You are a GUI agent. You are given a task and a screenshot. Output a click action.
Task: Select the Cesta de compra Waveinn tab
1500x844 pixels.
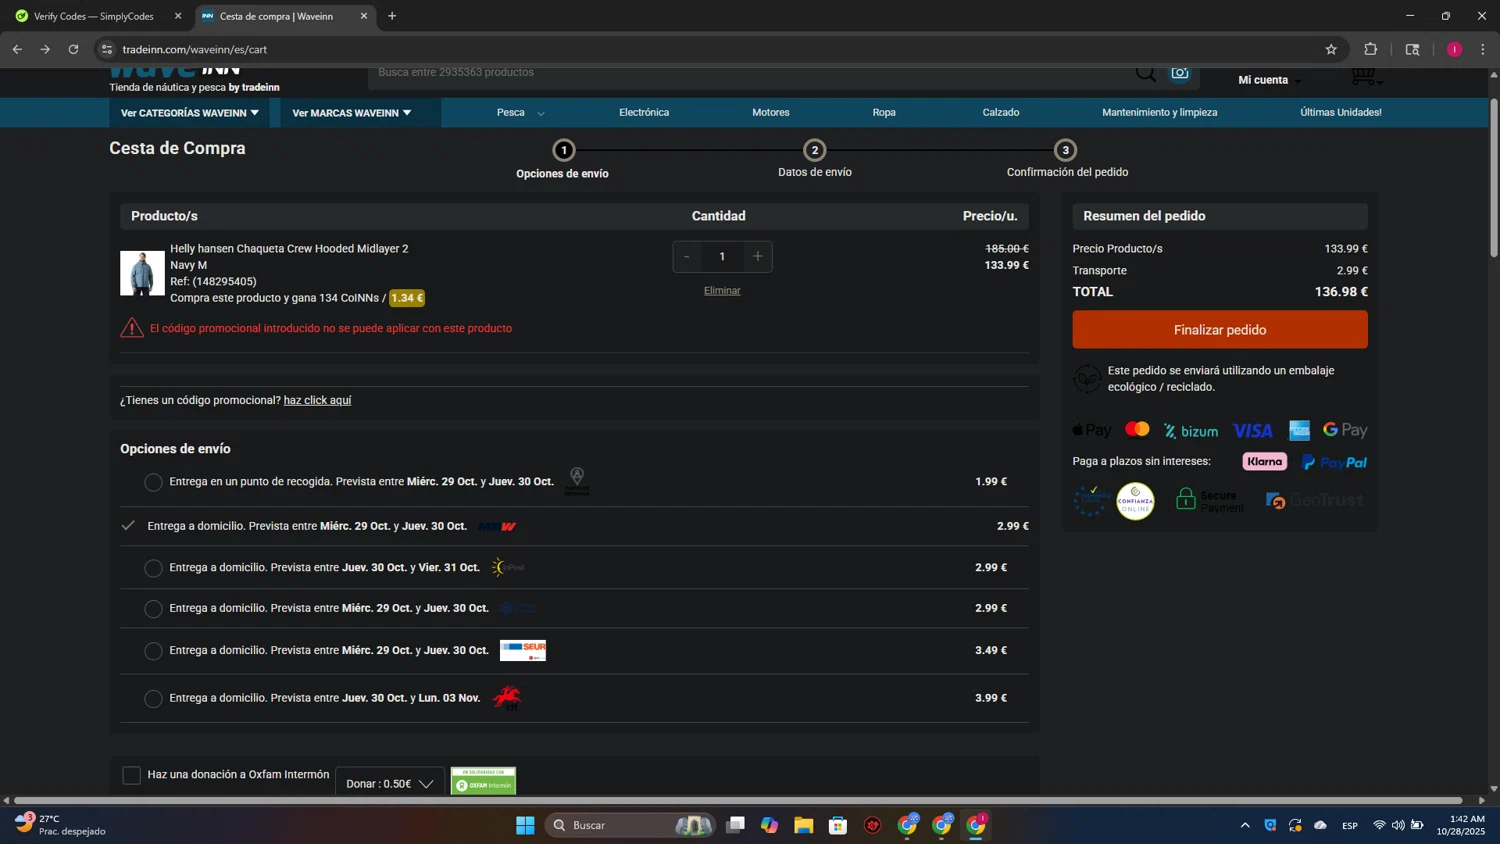(277, 16)
